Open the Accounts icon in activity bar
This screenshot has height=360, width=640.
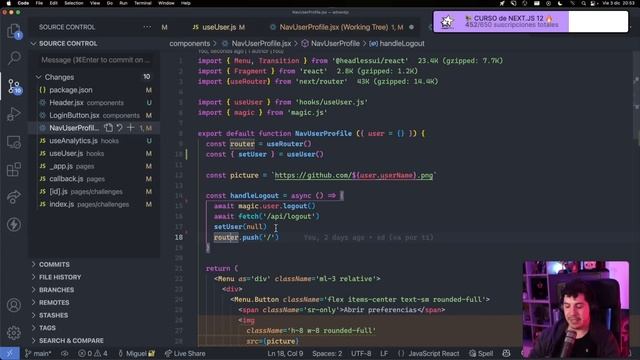coord(14,305)
